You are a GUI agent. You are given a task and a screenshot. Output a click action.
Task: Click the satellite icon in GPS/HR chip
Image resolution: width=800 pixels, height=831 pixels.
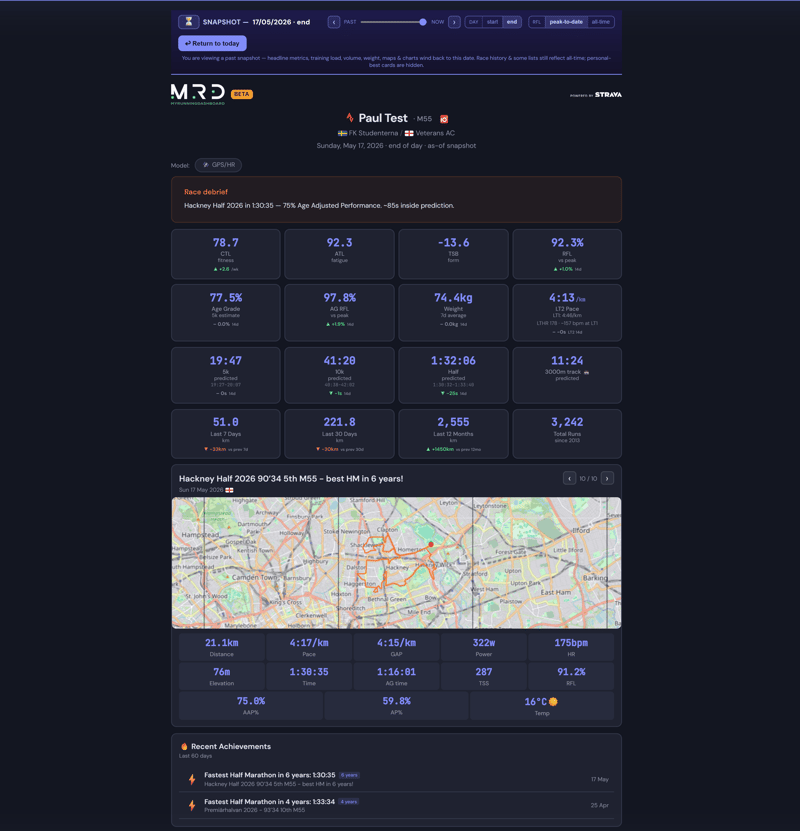click(206, 165)
